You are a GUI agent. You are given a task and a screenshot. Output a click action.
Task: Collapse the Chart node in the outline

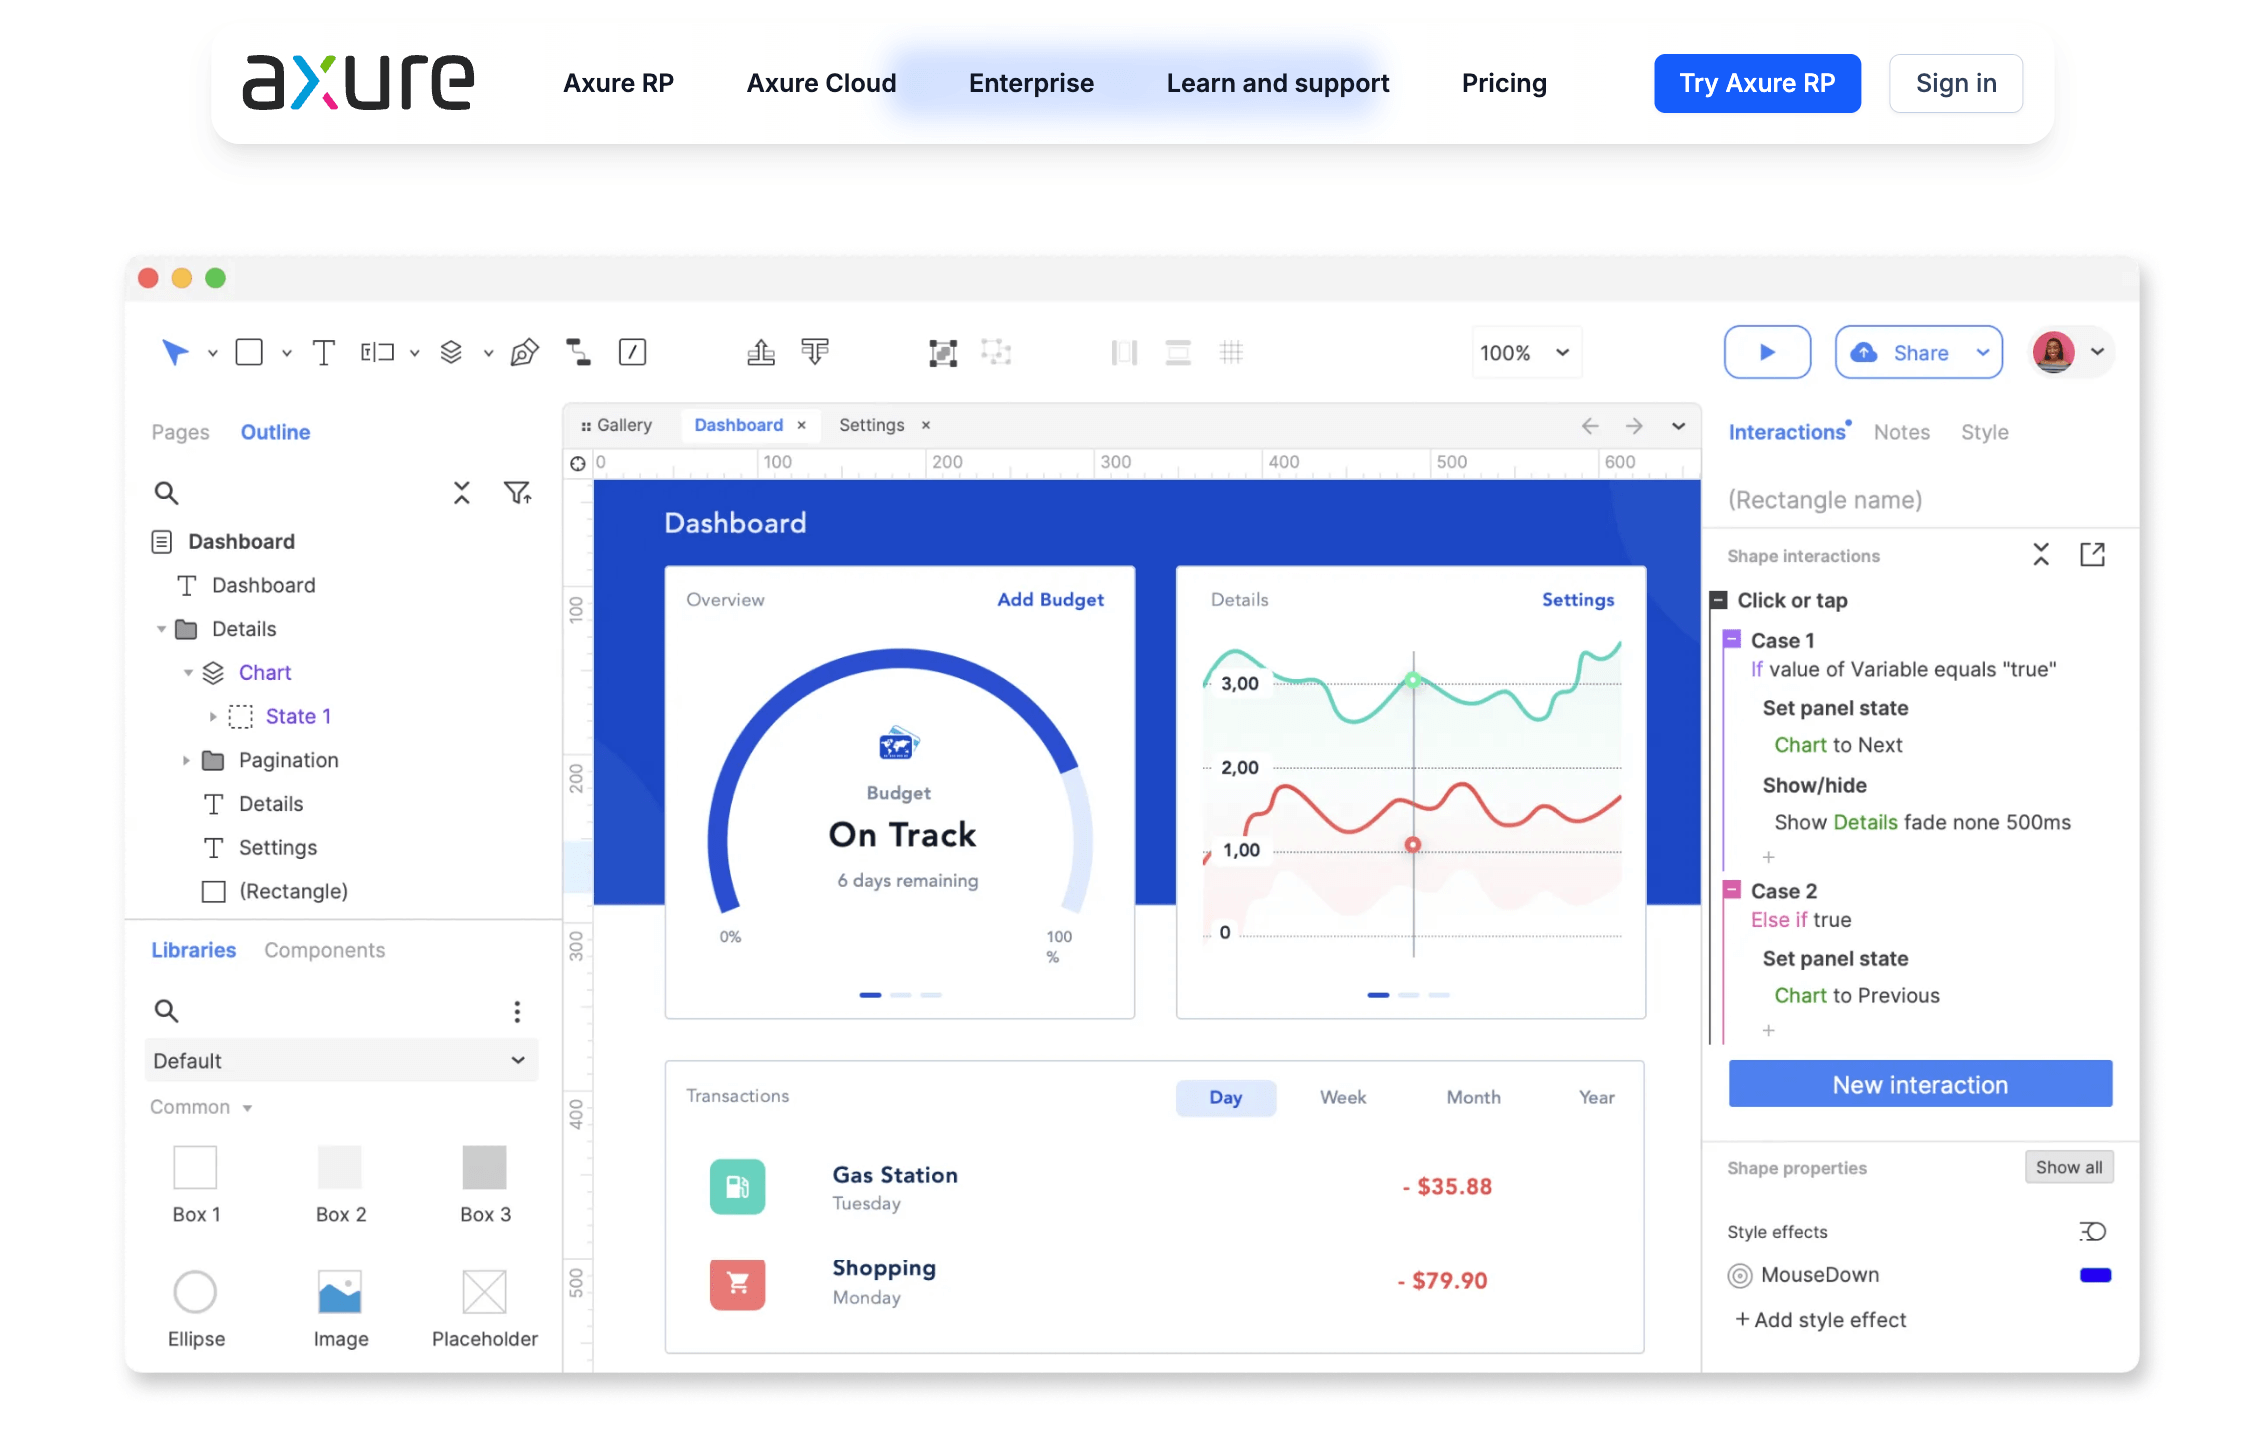188,672
